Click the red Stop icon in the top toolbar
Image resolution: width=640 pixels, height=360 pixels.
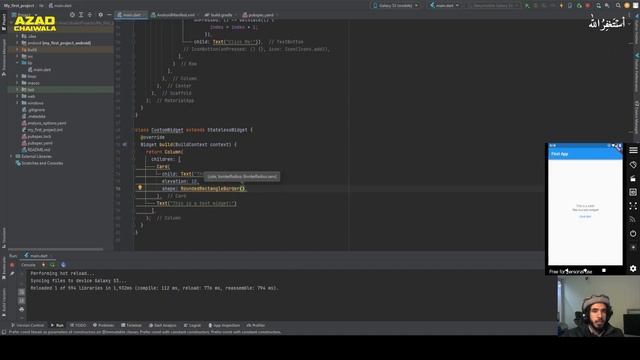pyautogui.click(x=588, y=5)
